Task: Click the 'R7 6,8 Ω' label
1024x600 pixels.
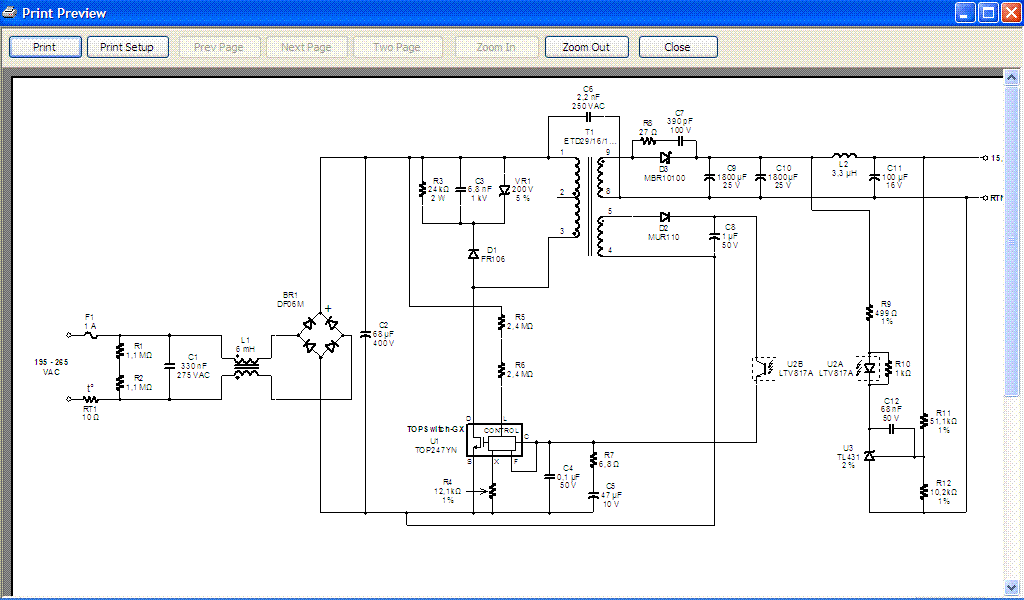Action: 609,459
